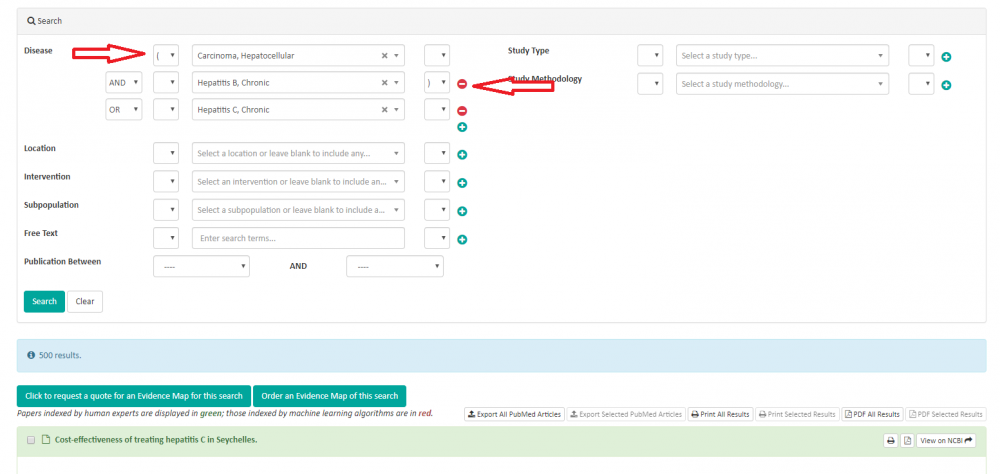This screenshot has height=474, width=1000.
Task: Add another Intervention row with plus icon
Action: [x=462, y=183]
